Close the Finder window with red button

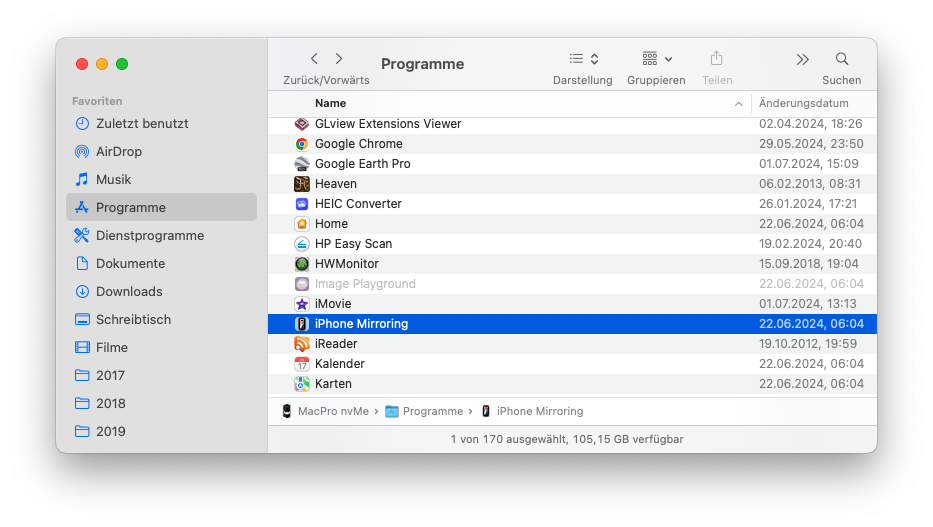pyautogui.click(x=82, y=64)
